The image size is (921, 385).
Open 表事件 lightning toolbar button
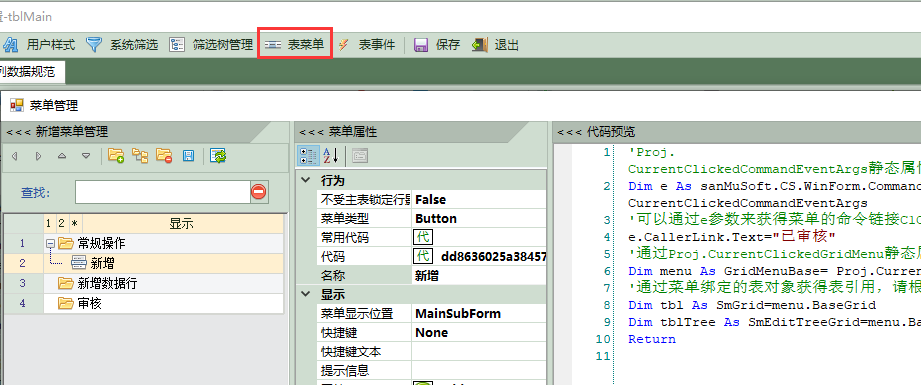(x=367, y=45)
